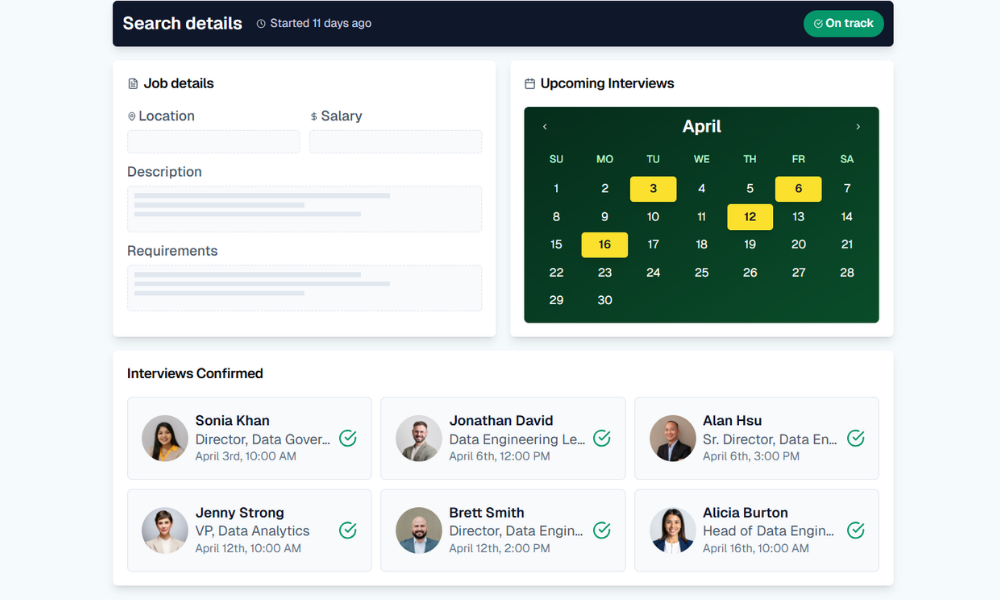Click the clock icon near Started 11 days ago

coord(262,24)
